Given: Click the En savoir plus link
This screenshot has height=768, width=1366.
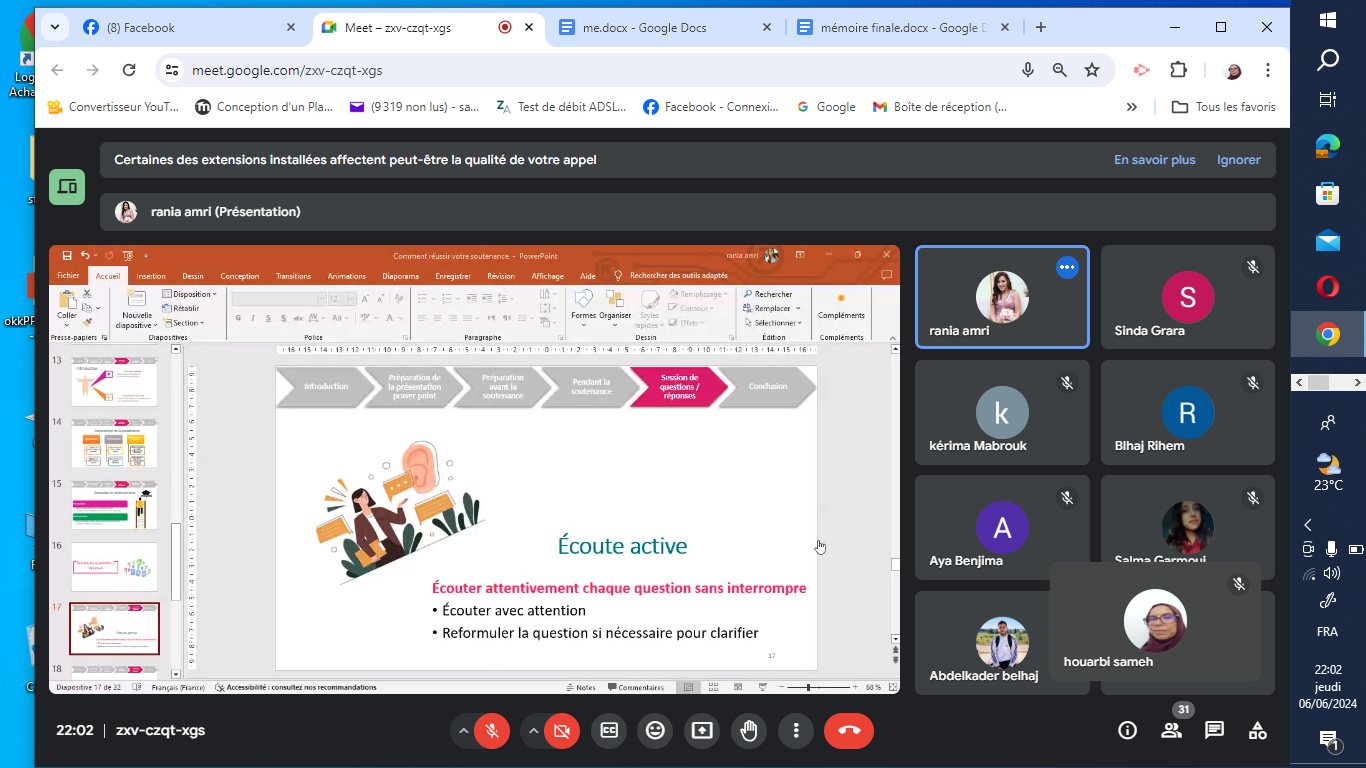Looking at the screenshot, I should 1154,160.
